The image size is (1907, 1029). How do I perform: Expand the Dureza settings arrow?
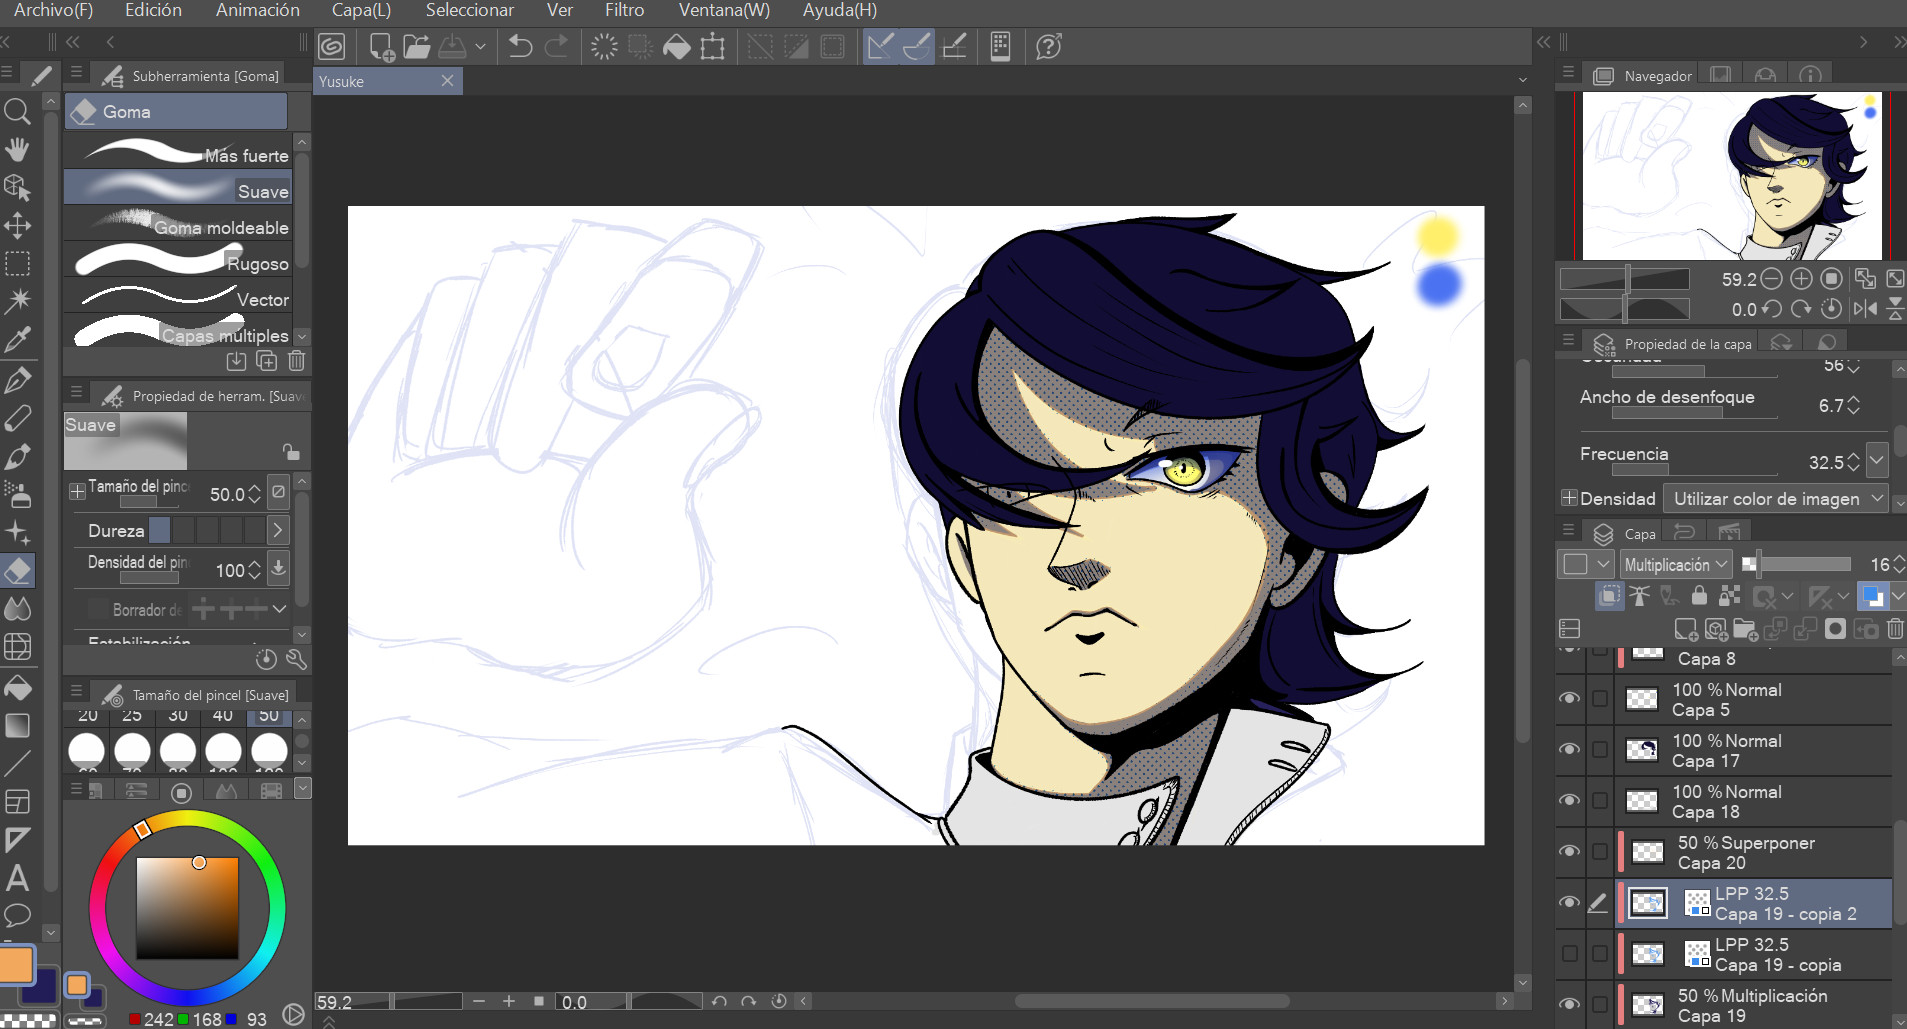[278, 530]
